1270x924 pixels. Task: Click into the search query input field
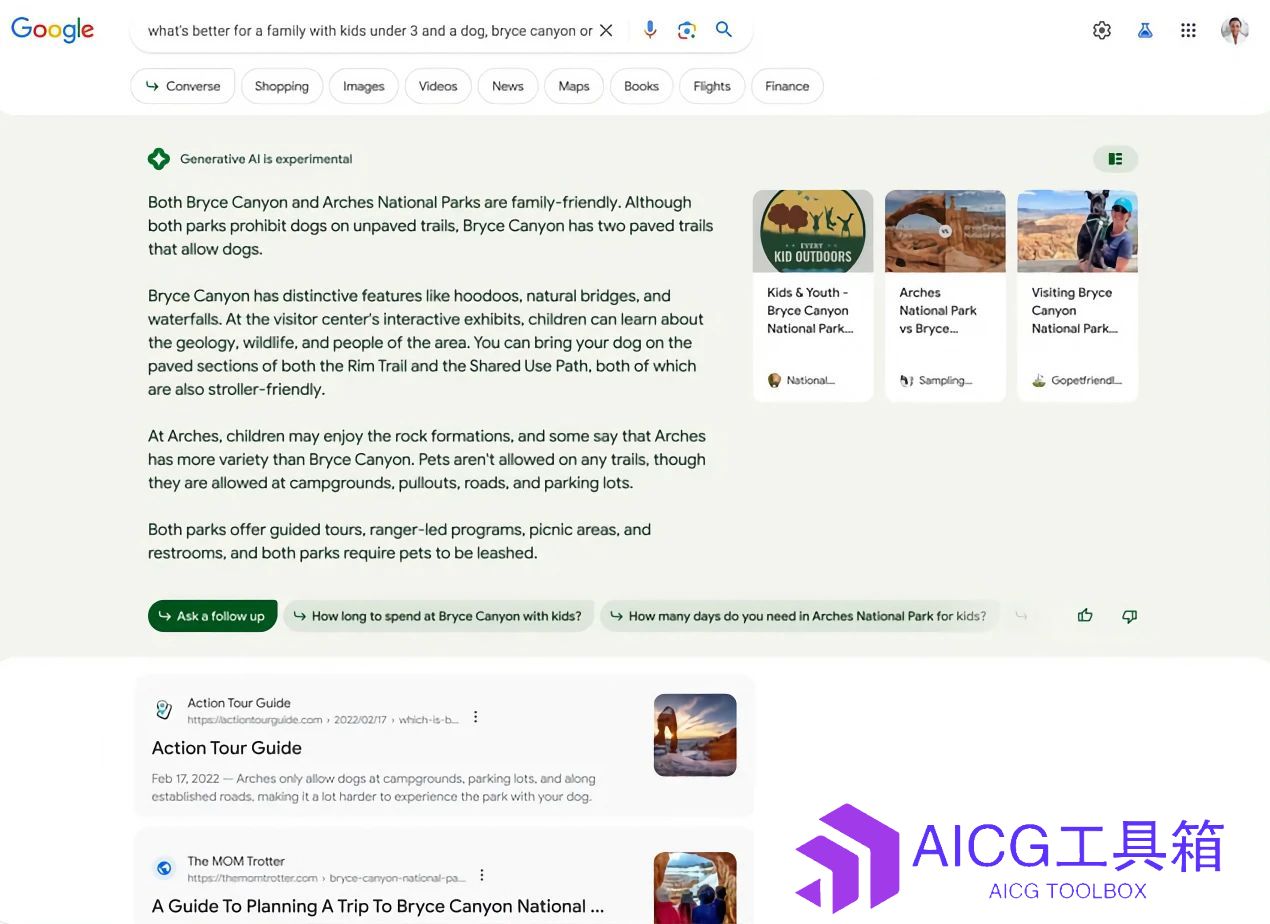coord(370,31)
